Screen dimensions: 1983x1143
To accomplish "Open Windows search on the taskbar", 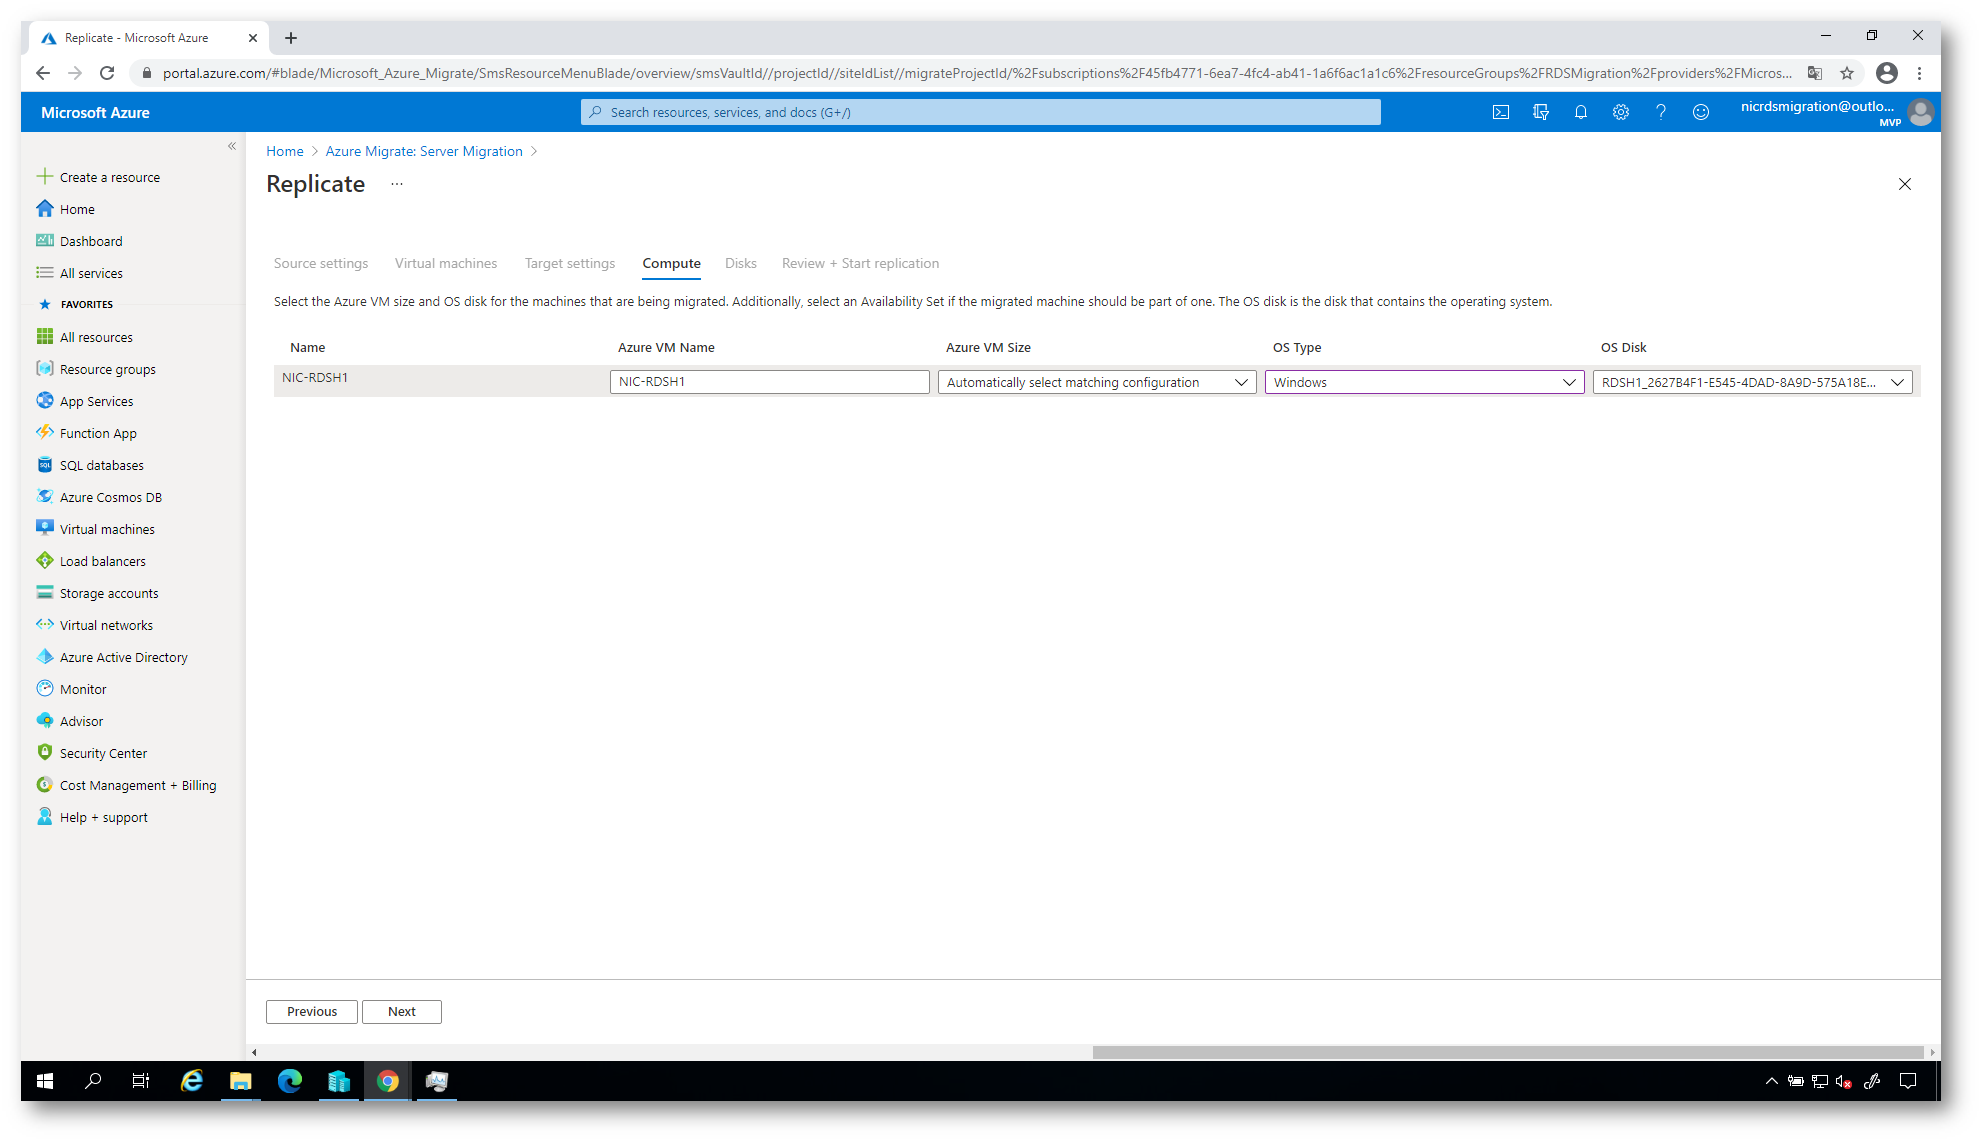I will pos(93,1081).
